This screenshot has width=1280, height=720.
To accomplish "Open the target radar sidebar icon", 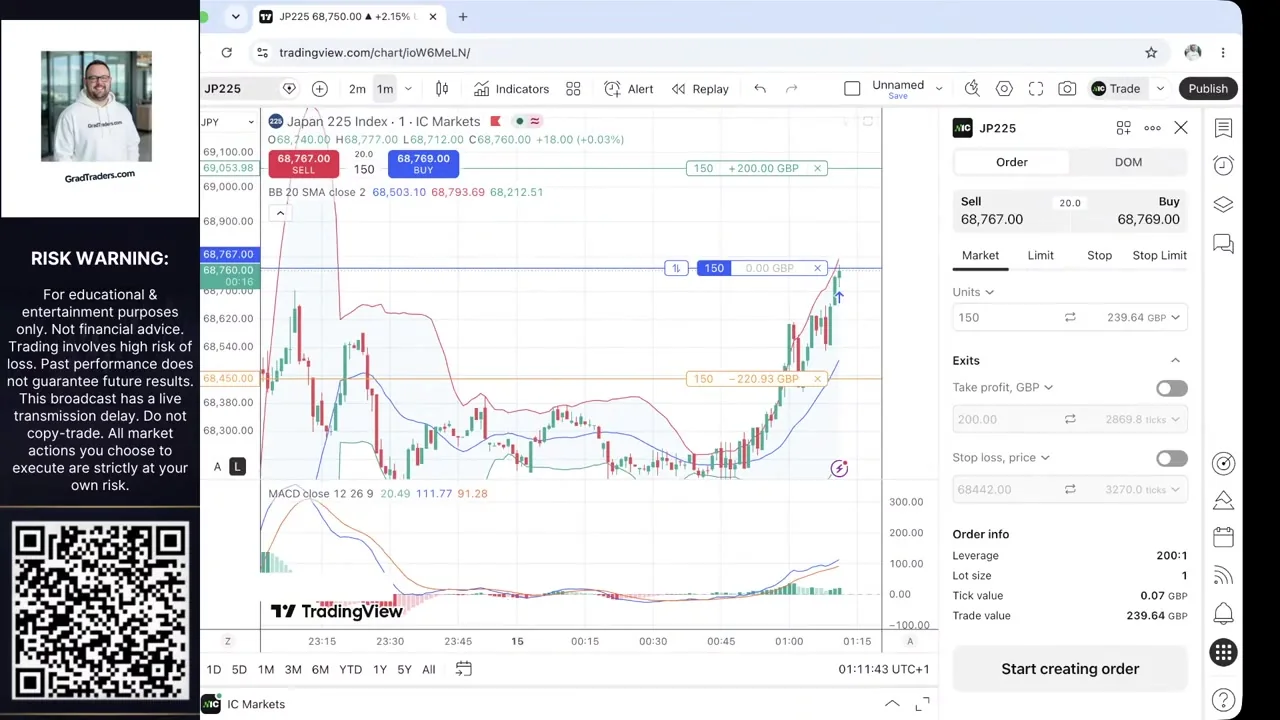I will (1223, 463).
